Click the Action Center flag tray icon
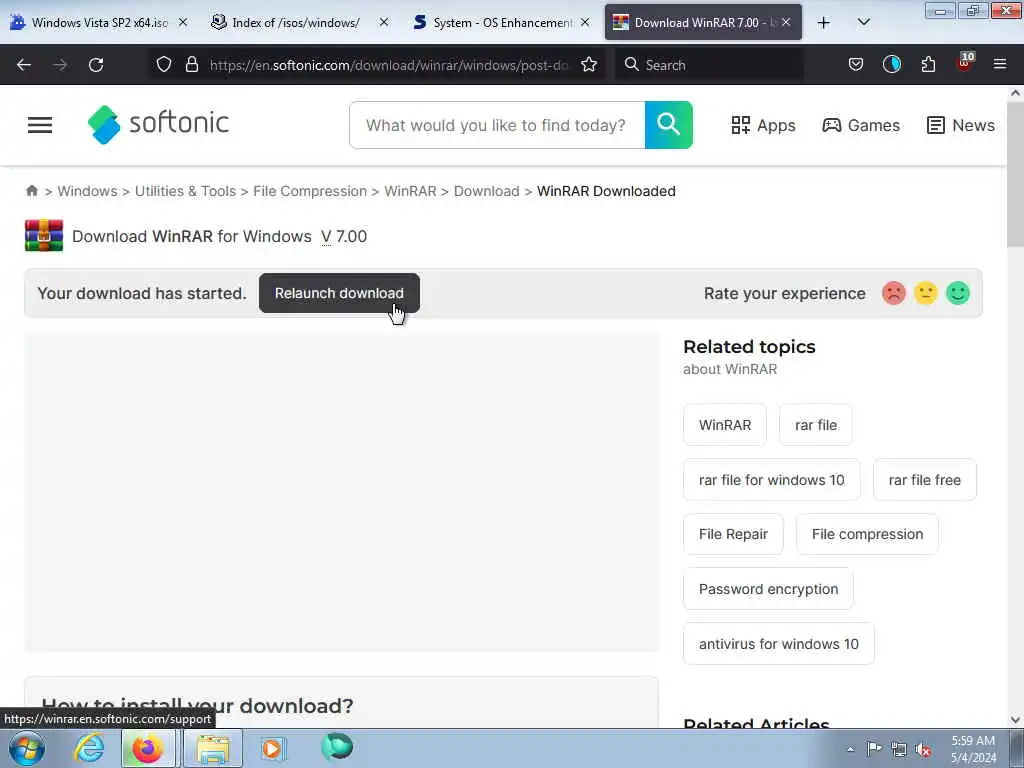The height and width of the screenshot is (768, 1024). click(x=874, y=749)
